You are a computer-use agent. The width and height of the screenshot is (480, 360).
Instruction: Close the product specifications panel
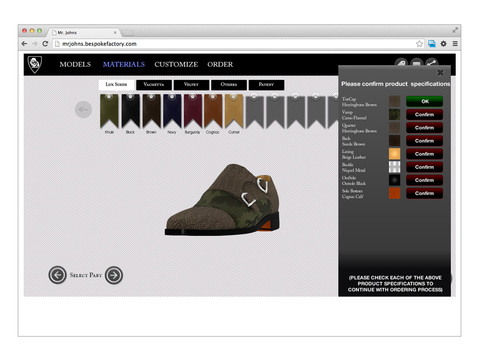440,72
